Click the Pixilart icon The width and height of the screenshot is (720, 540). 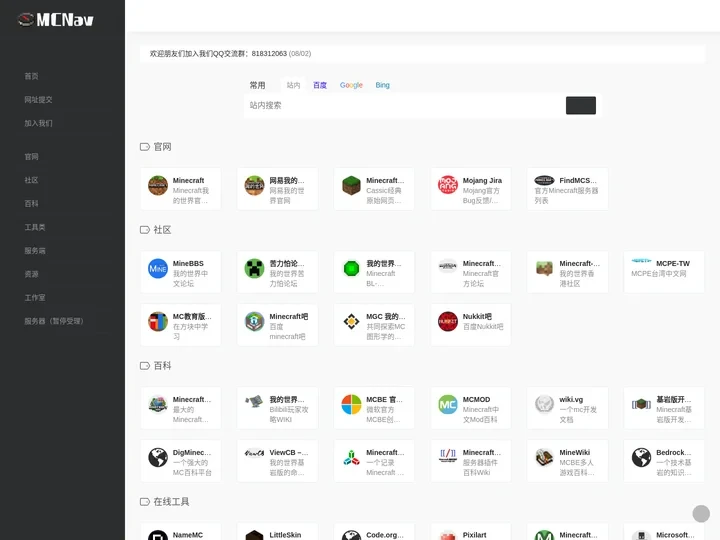tap(448, 535)
